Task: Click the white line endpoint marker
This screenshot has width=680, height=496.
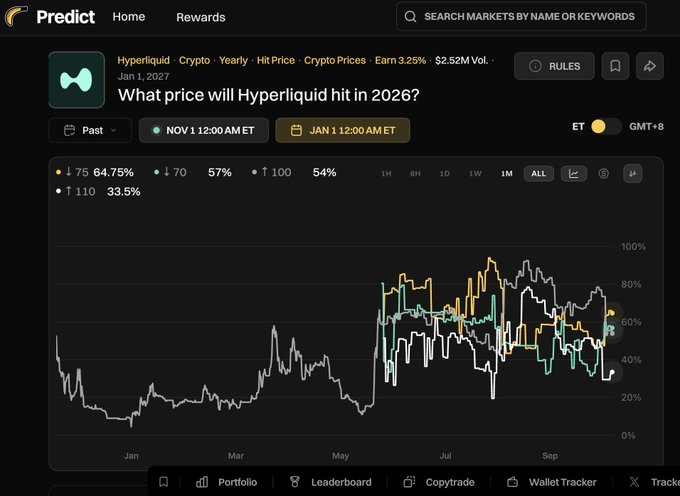Action: [x=612, y=372]
